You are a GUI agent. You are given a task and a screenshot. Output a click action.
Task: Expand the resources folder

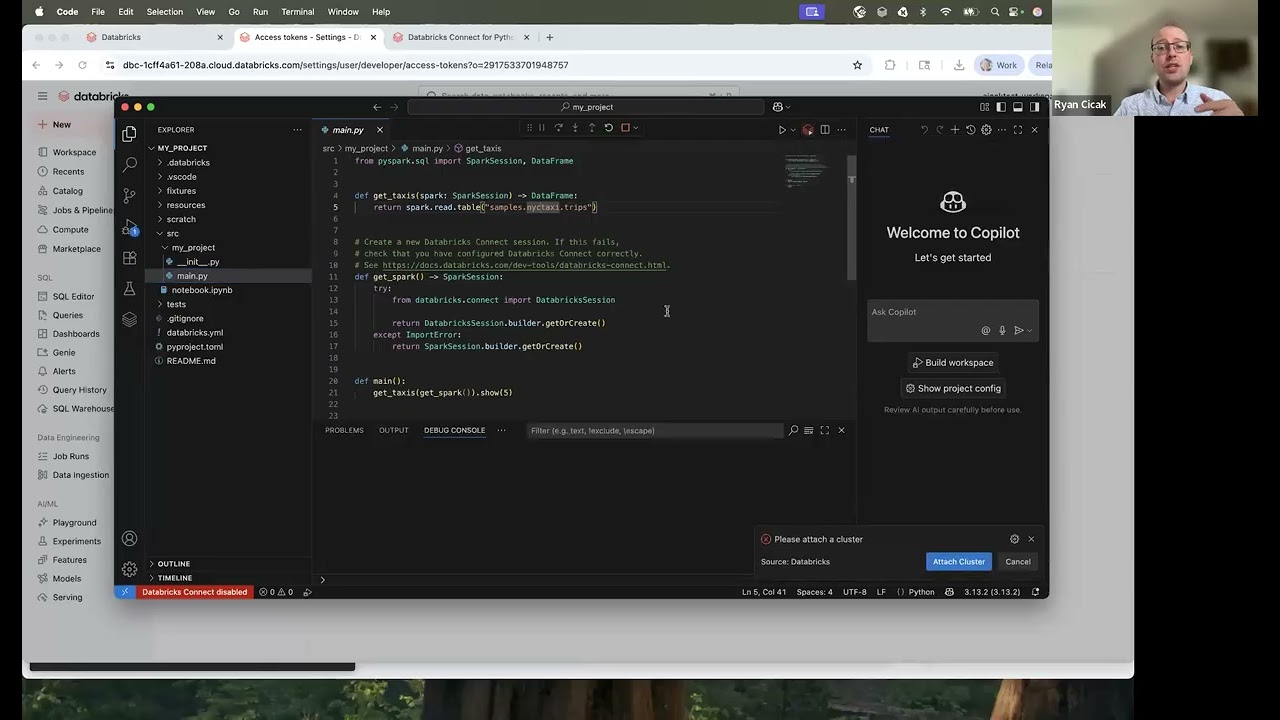point(185,205)
